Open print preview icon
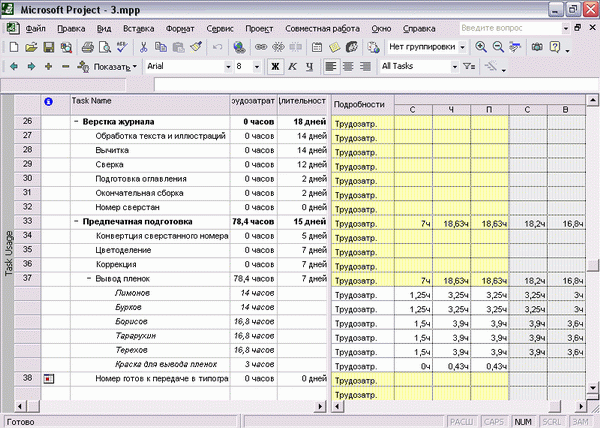Screen dimensions: 600x428 click(104, 47)
